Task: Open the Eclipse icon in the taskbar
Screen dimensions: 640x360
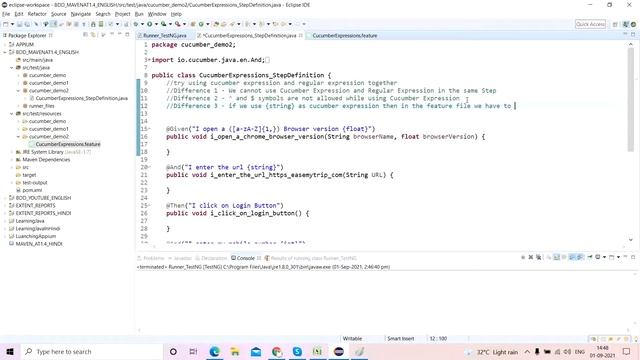Action: pyautogui.click(x=338, y=351)
